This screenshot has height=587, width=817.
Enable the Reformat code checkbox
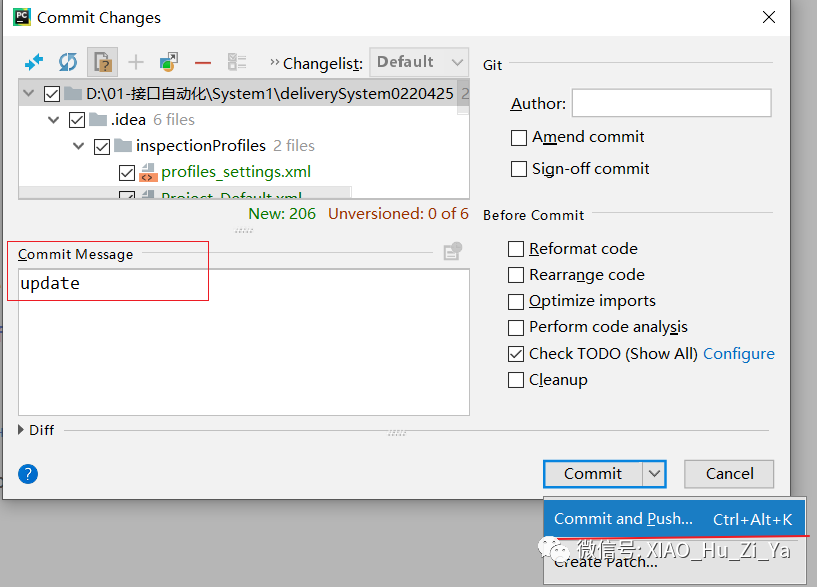pos(516,249)
